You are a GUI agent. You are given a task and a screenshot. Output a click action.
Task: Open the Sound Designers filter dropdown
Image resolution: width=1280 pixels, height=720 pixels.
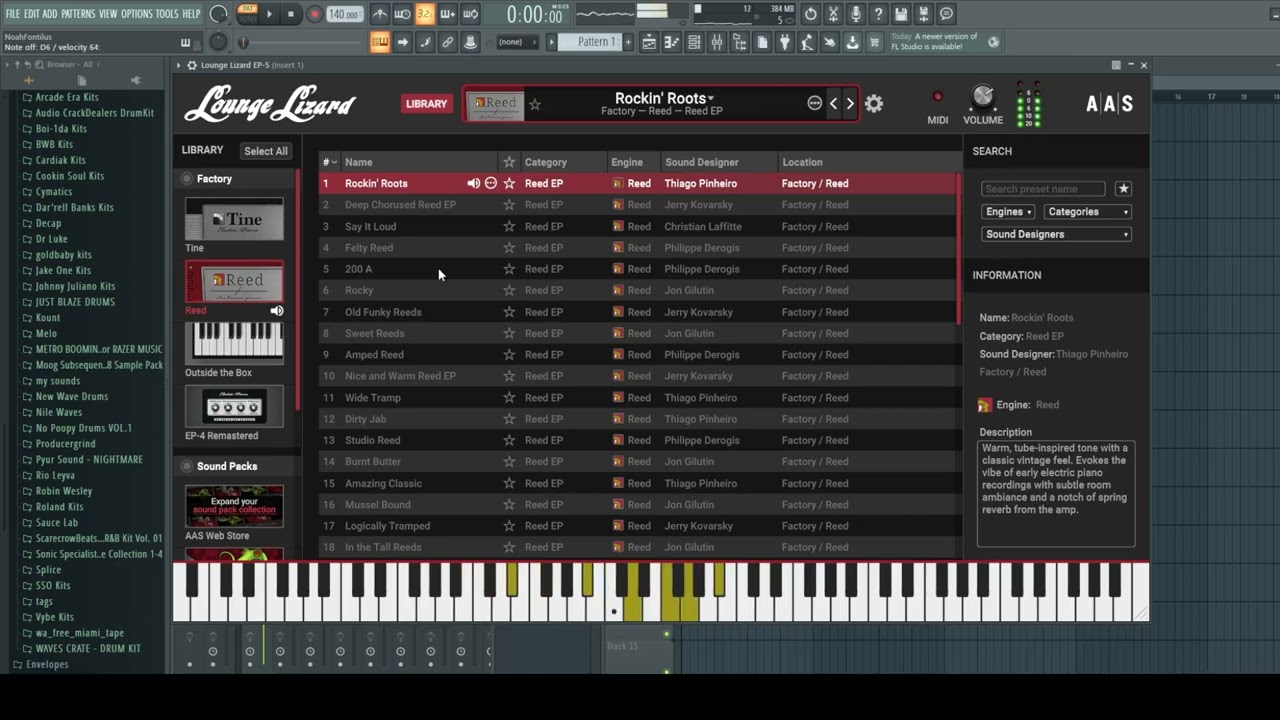1056,234
